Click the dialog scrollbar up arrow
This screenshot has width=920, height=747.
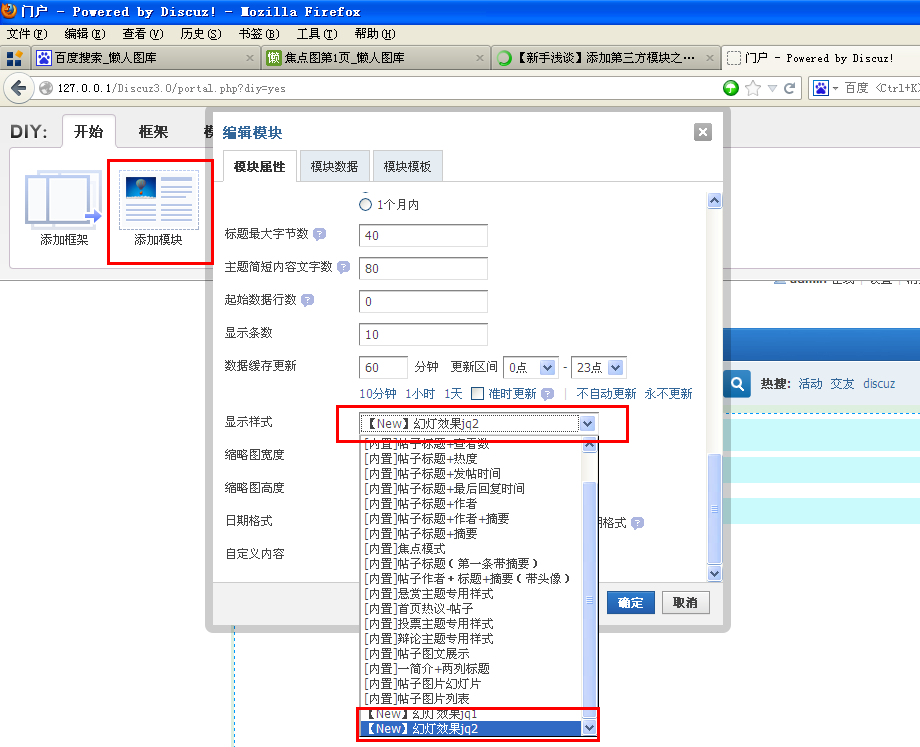tap(714, 201)
